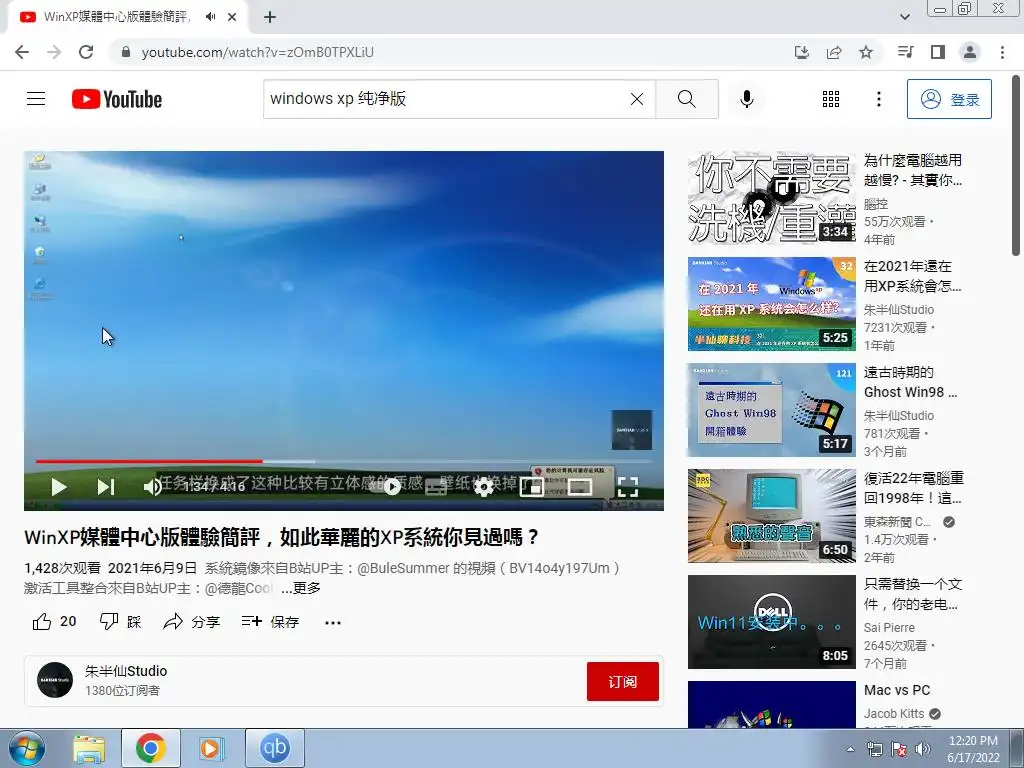
Task: Click the address bar URL
Action: 257,52
